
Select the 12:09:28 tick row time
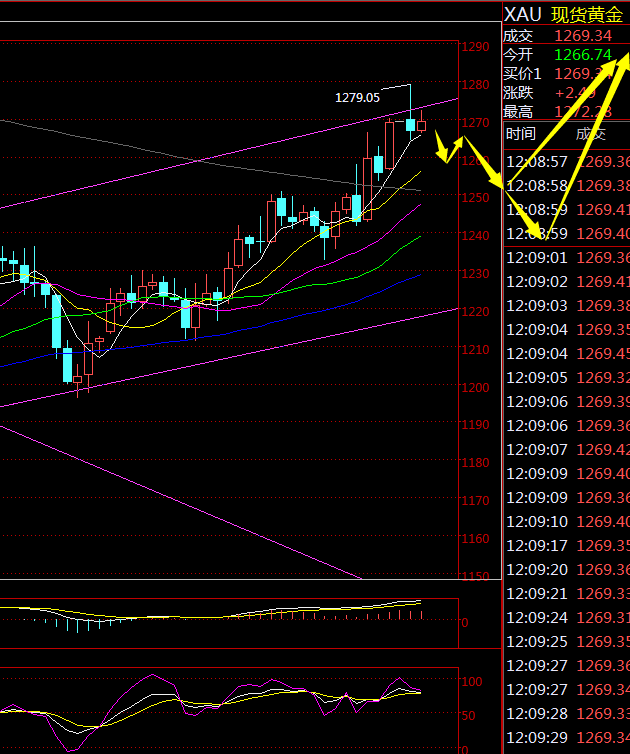coord(537,713)
